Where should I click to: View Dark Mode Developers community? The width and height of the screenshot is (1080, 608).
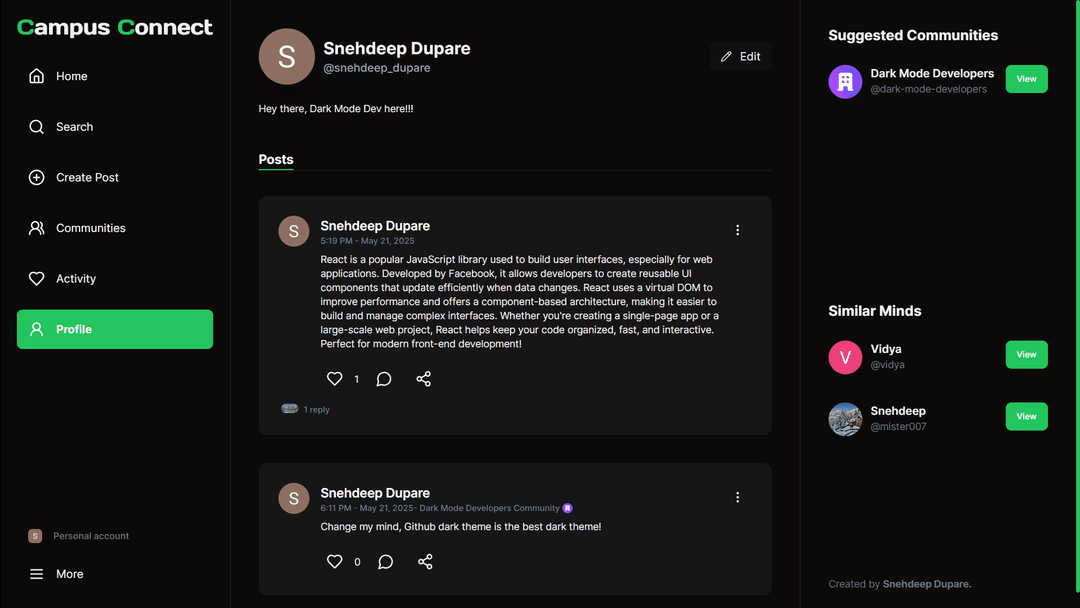pos(1026,79)
